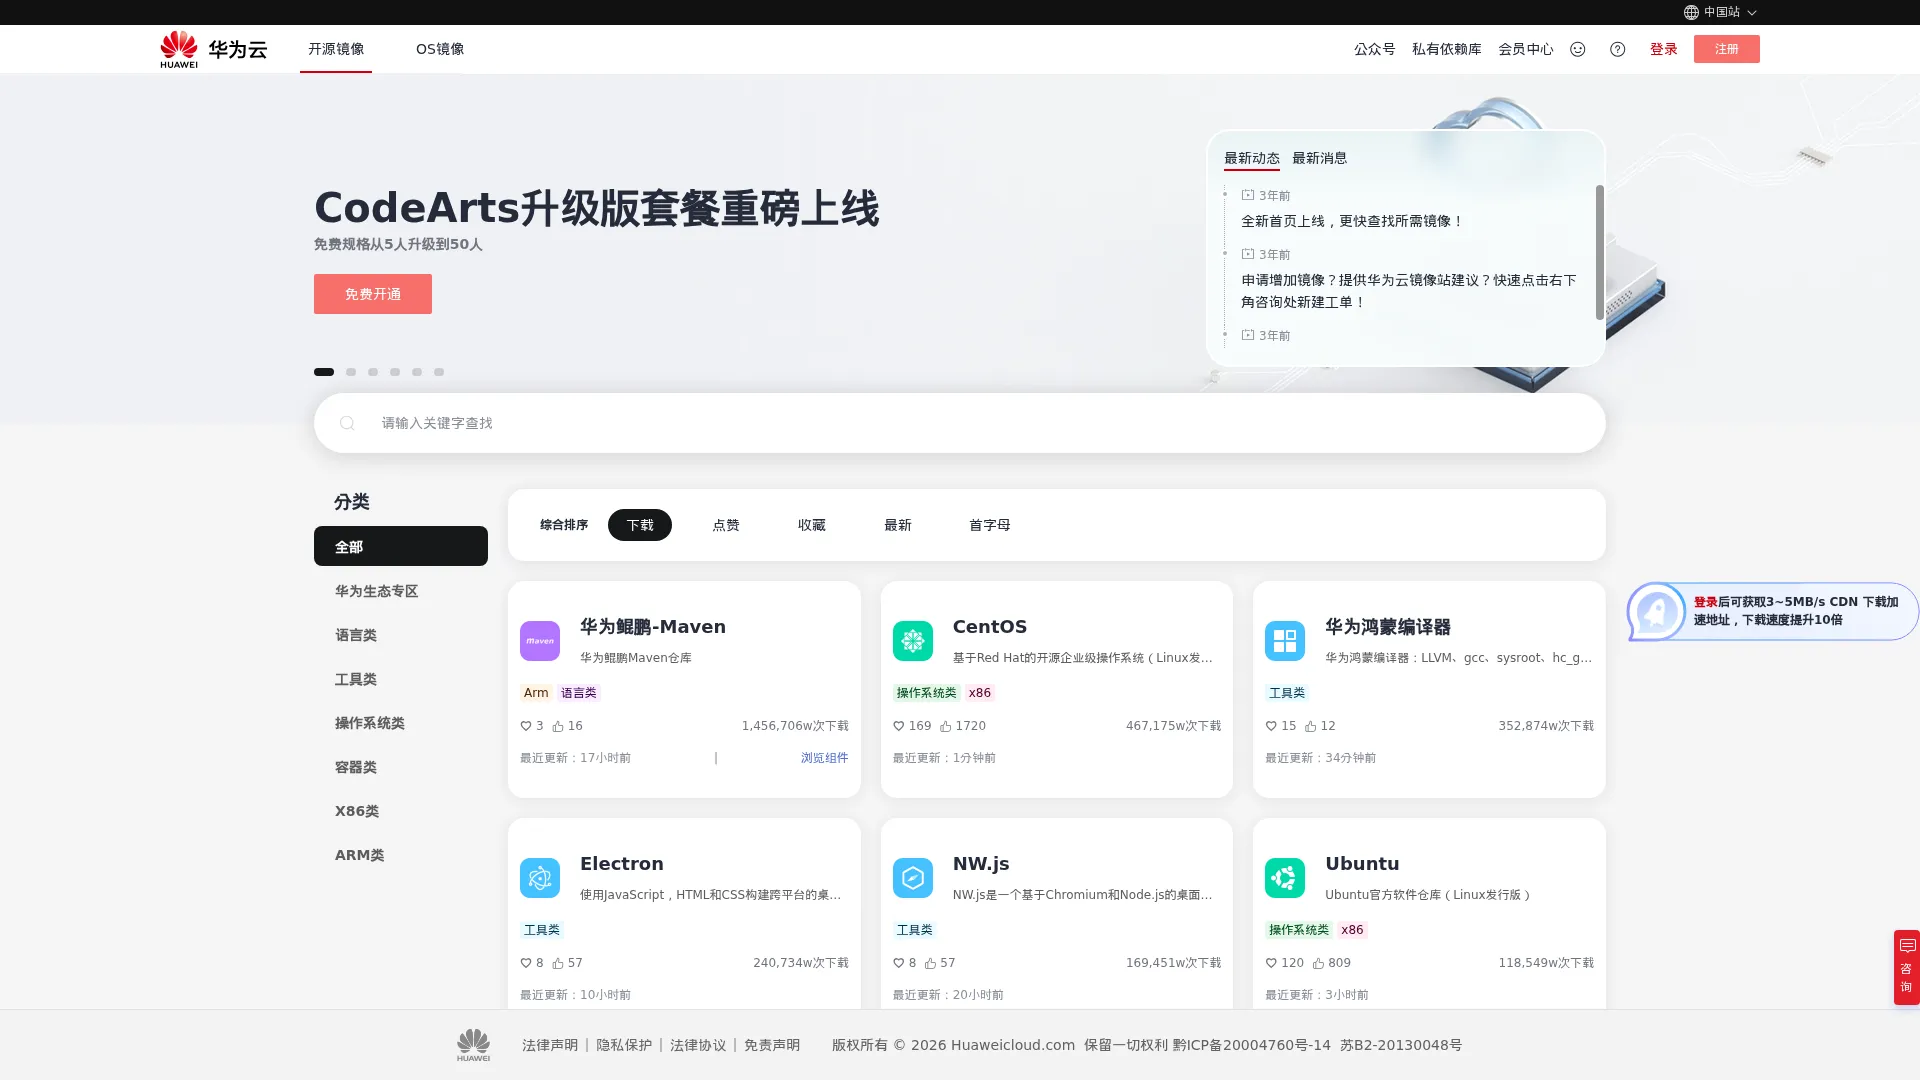Favorite NW.js with its heart icon
The width and height of the screenshot is (1920, 1080).
coord(899,963)
